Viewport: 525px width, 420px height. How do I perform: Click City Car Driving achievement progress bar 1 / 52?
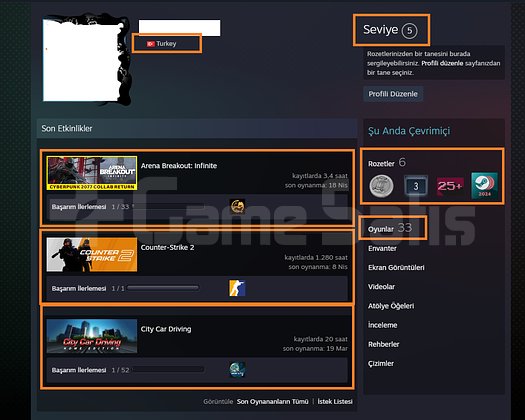pos(168,370)
